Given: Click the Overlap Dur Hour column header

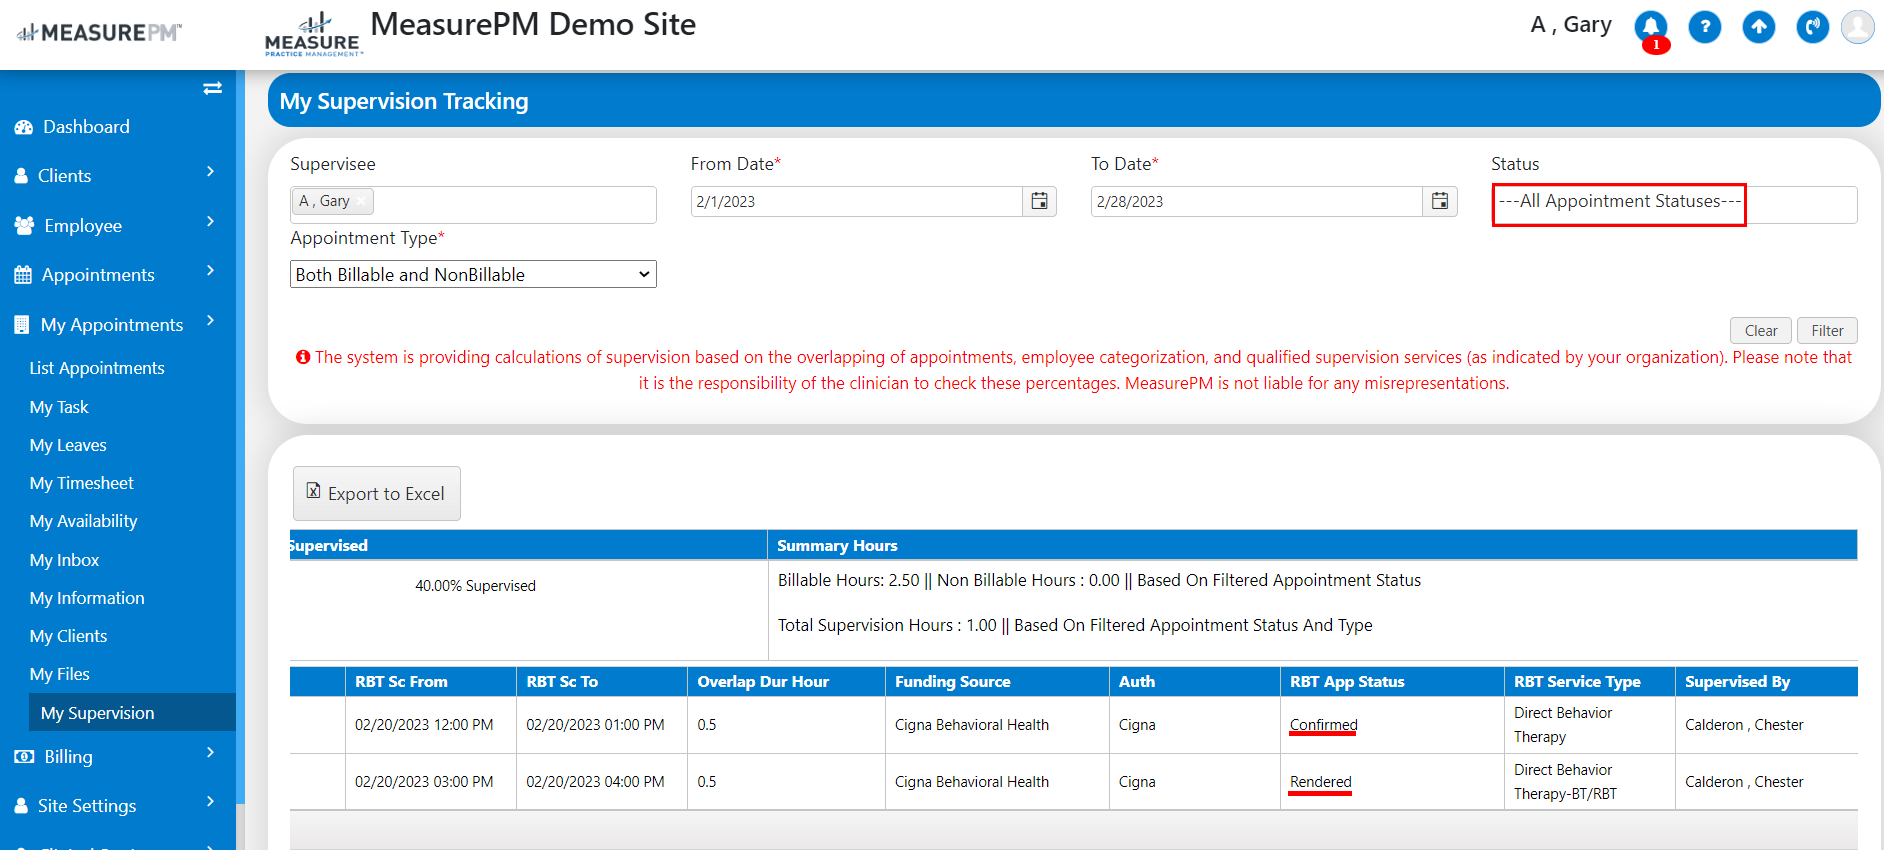Looking at the screenshot, I should pos(786,681).
